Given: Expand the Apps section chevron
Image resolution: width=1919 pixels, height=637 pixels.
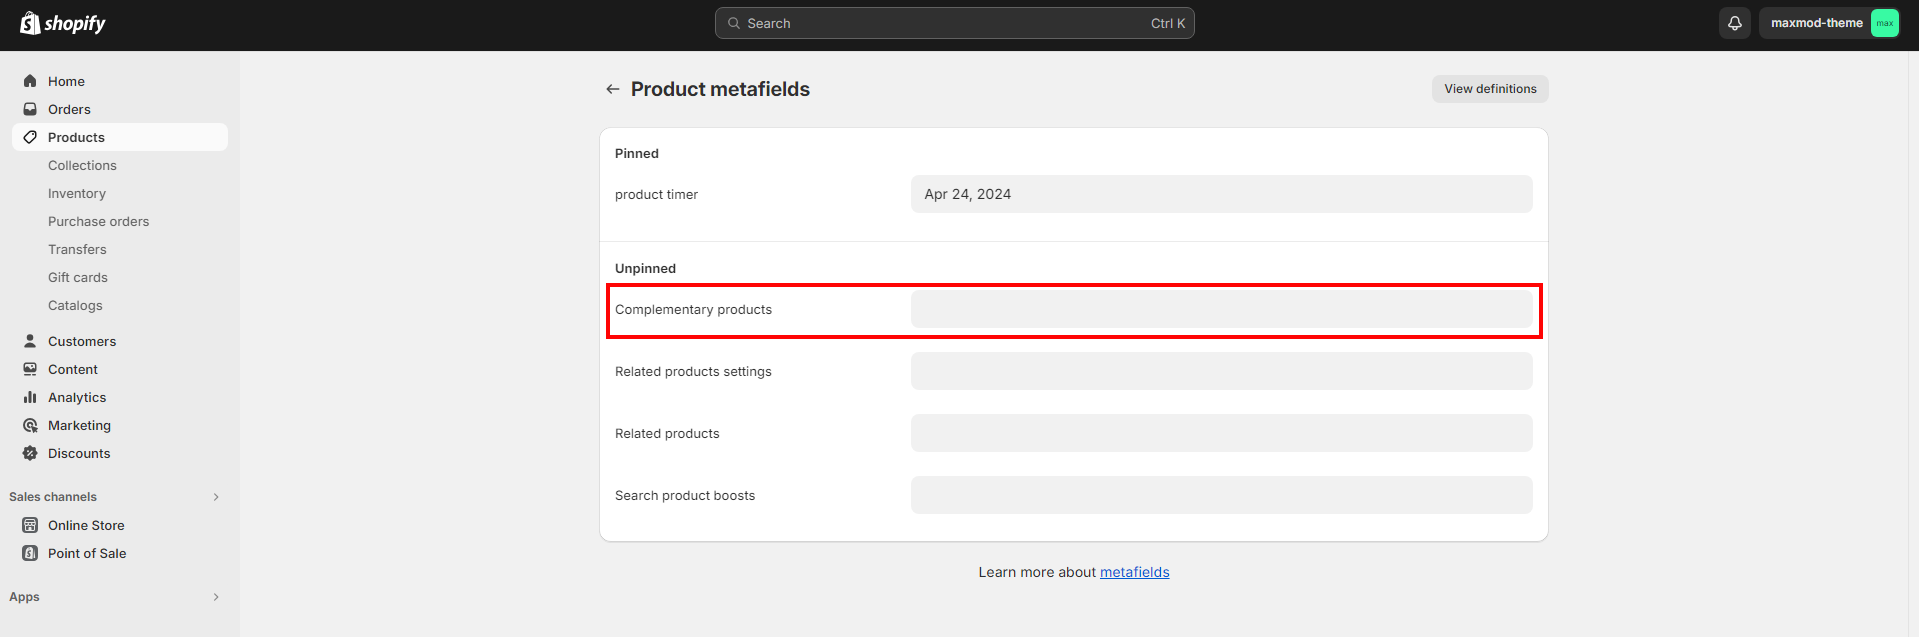Looking at the screenshot, I should click(216, 597).
